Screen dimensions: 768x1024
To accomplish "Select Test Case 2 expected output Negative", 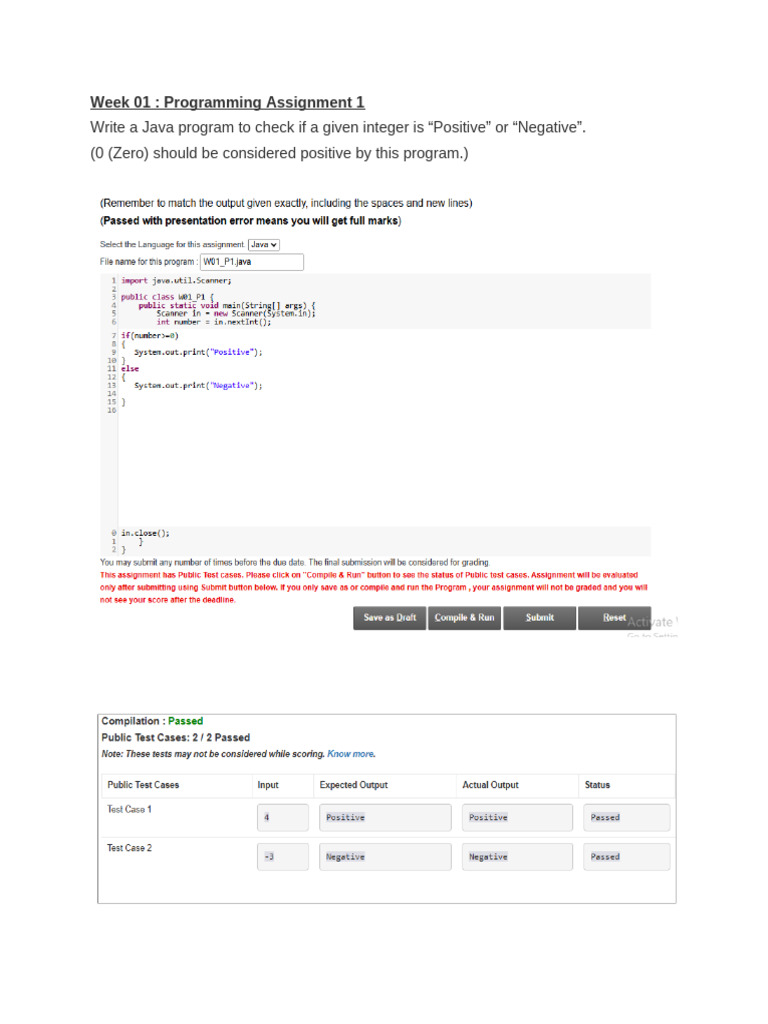I will click(385, 857).
